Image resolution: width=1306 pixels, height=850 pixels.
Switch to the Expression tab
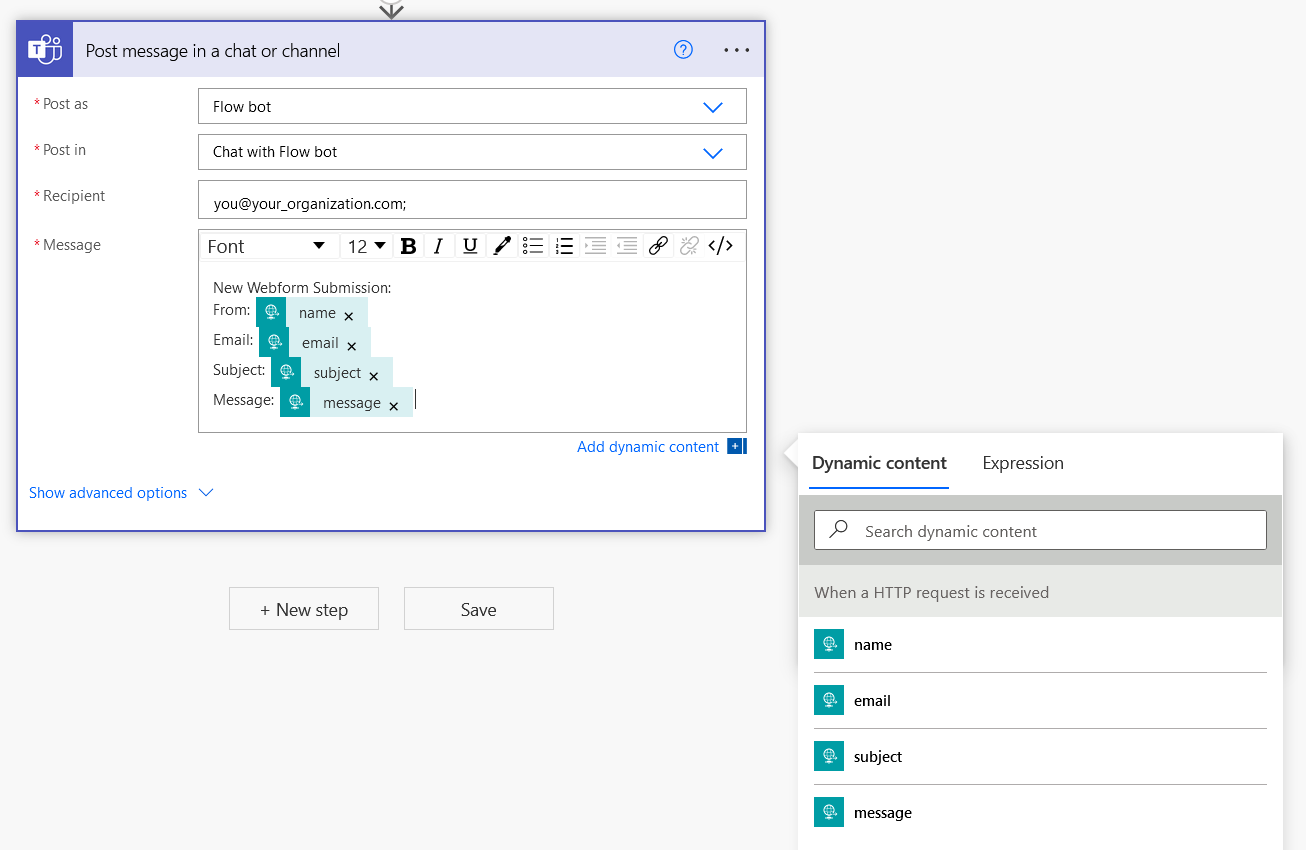pos(1022,463)
